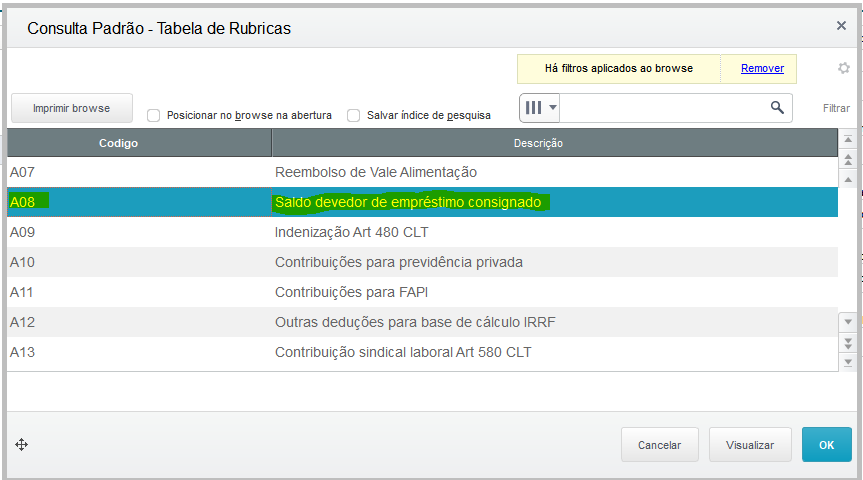Enable Salvar índice de pesquisa
Image resolution: width=863 pixels, height=480 pixels.
353,115
